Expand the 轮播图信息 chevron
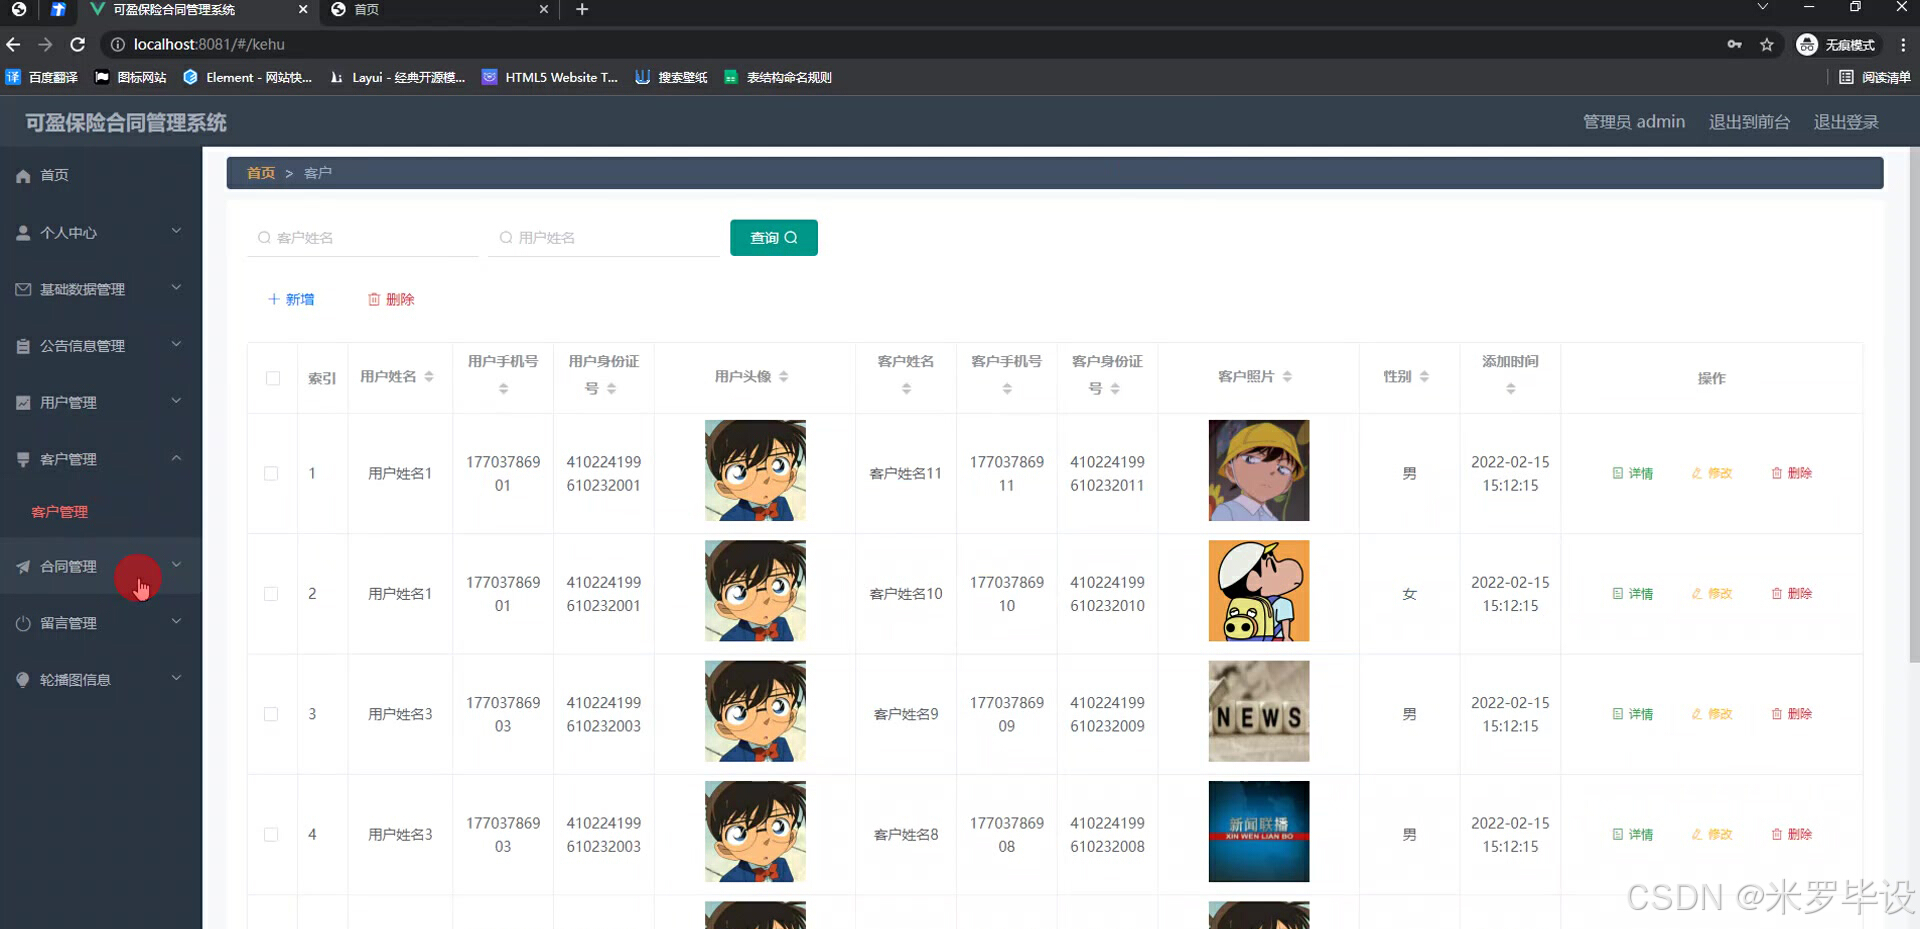This screenshot has height=929, width=1920. 176,678
